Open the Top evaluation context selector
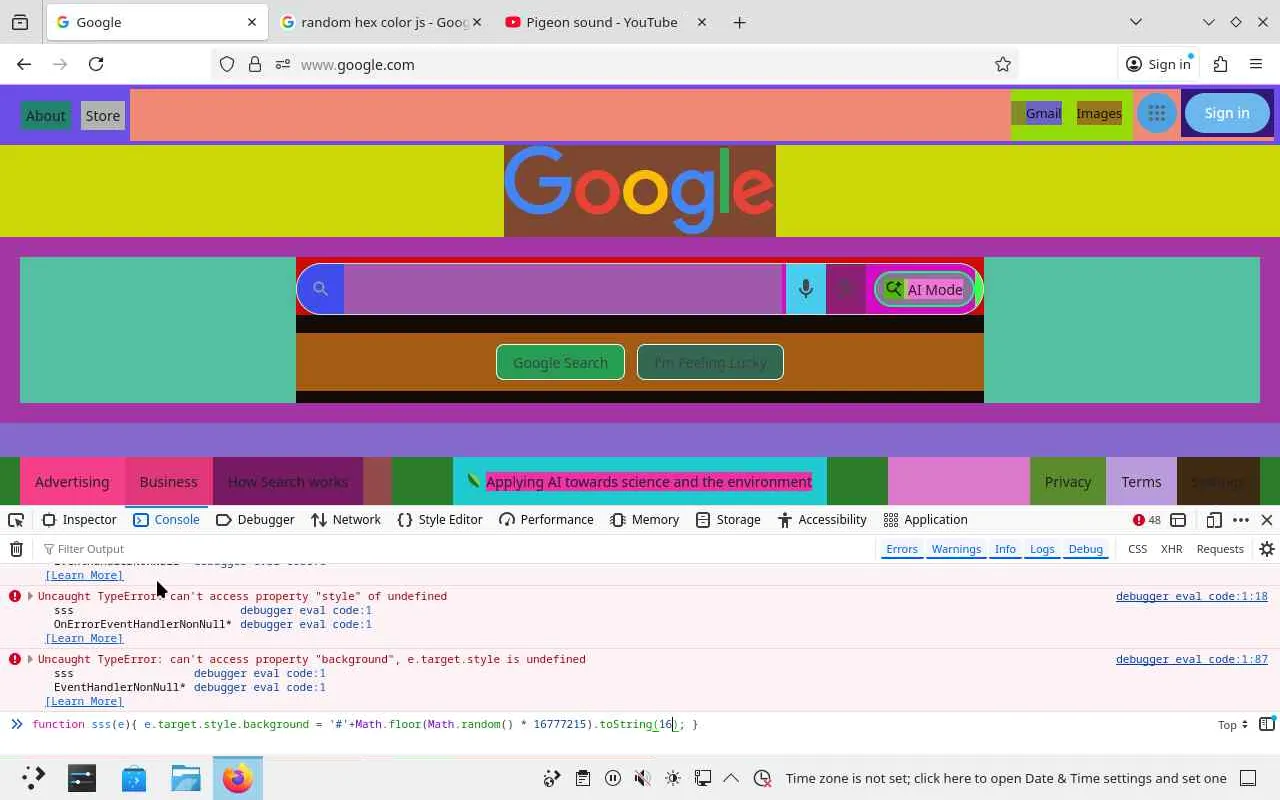The width and height of the screenshot is (1280, 800). (1233, 725)
